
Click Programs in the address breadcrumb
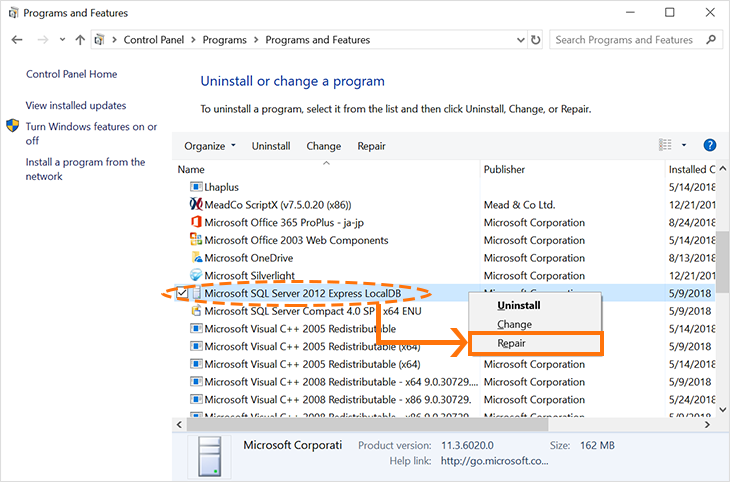pyautogui.click(x=224, y=40)
